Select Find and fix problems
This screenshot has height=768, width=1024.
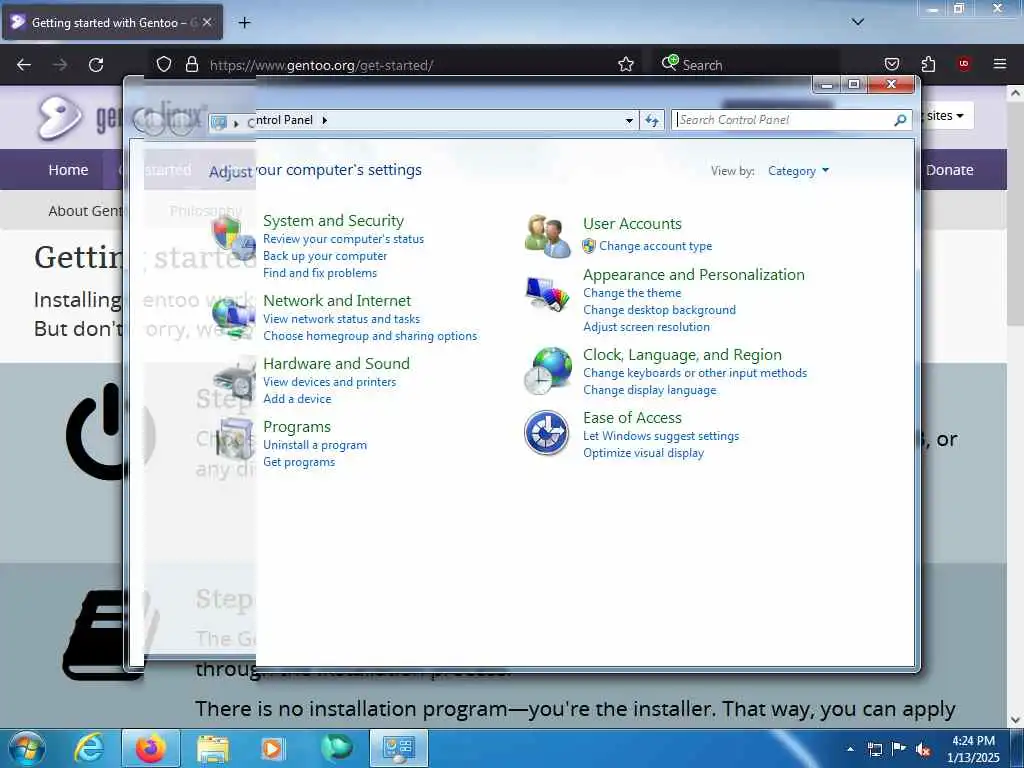point(320,273)
